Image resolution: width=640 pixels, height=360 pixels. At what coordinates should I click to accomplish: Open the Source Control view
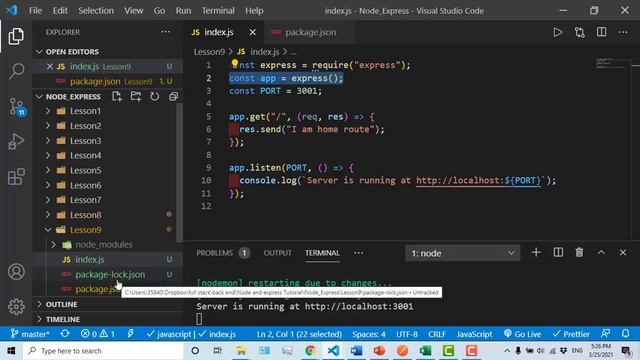click(17, 107)
